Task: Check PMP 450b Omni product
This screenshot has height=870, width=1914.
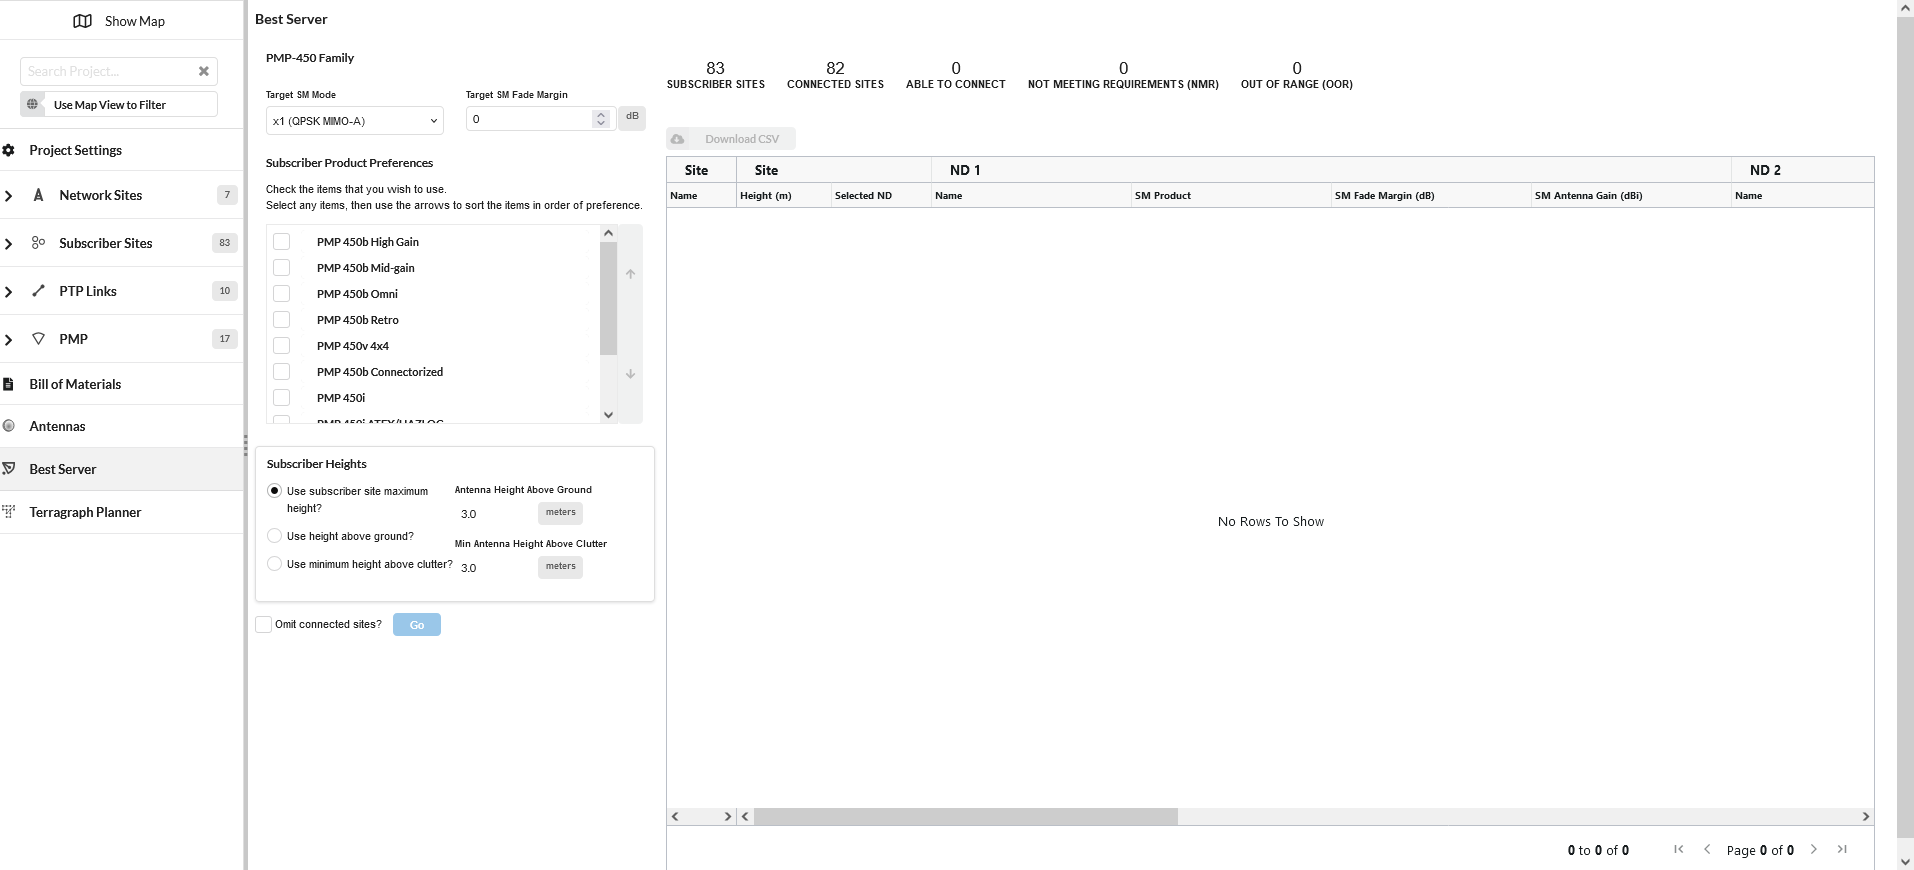Action: pos(281,294)
